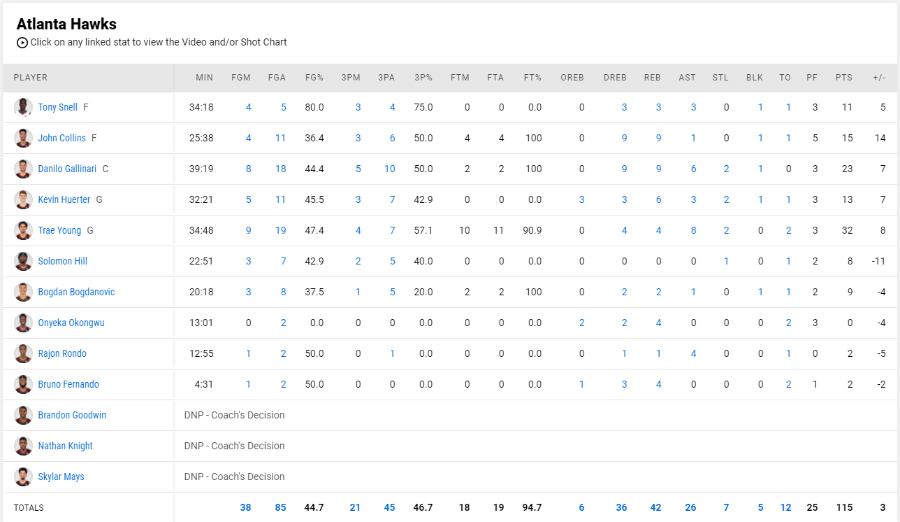Viewport: 900px width, 522px height.
Task: Click Bogdan Bogdanovic's player headshot
Action: coord(23,292)
